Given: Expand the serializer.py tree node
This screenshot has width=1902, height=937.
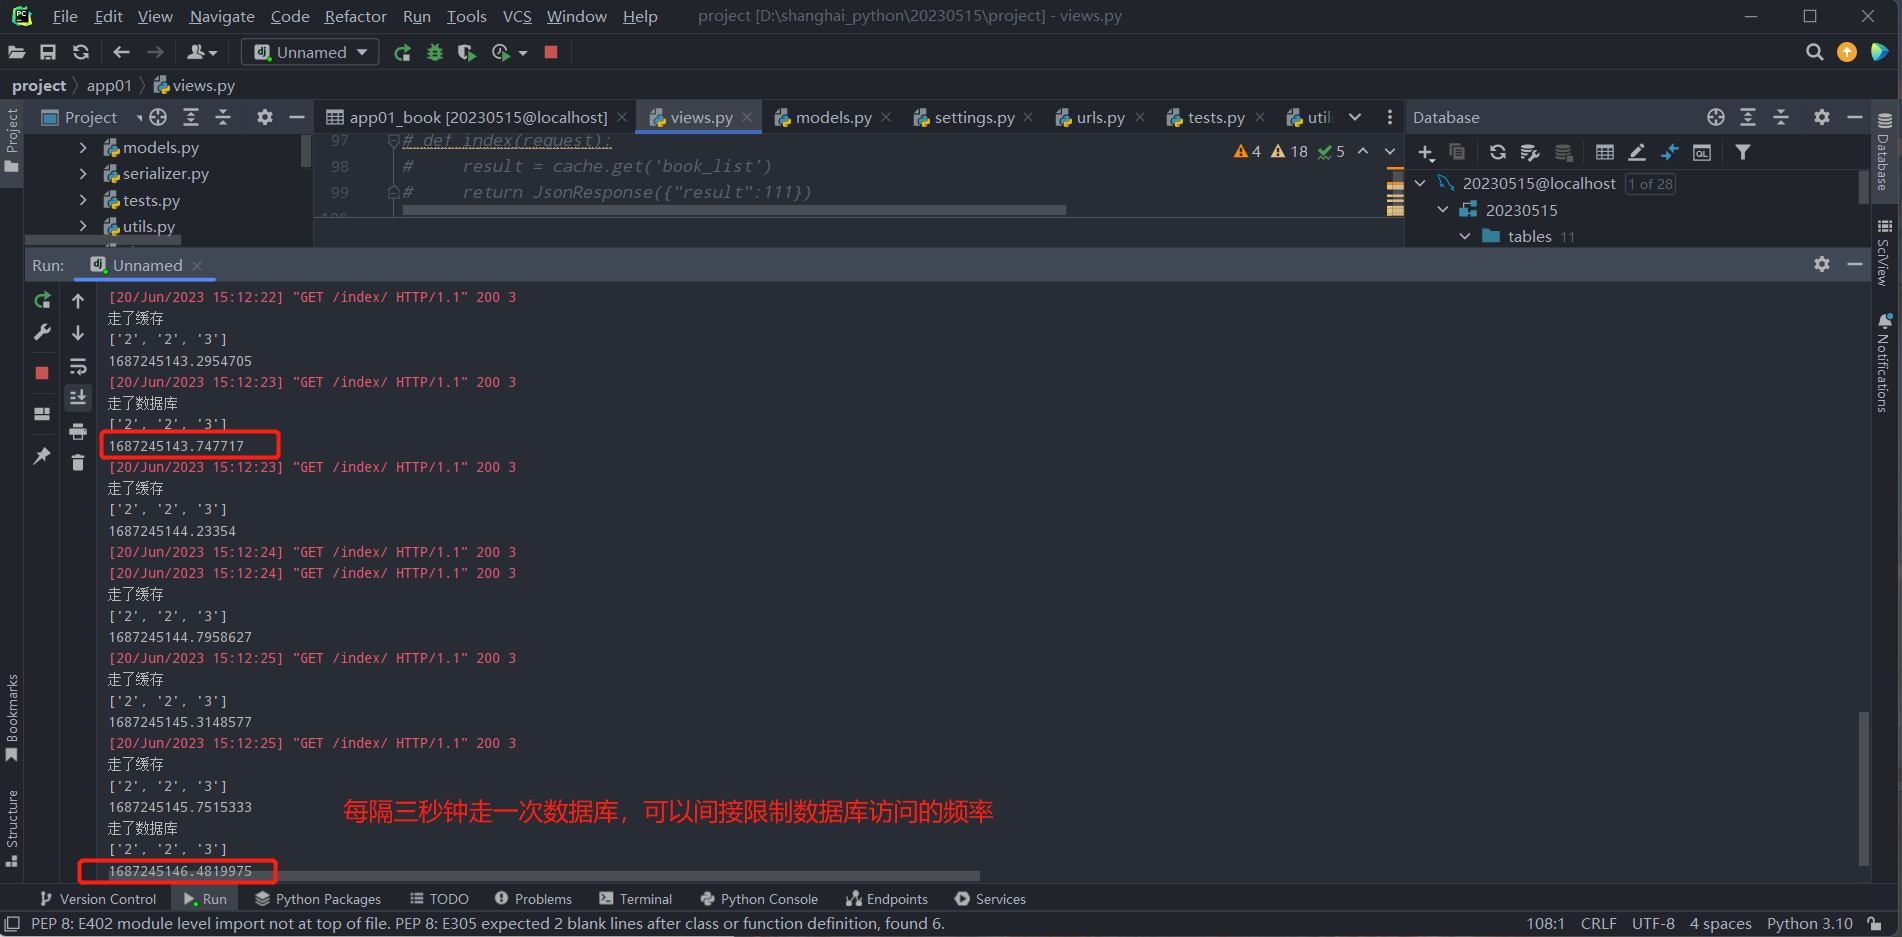Looking at the screenshot, I should [x=83, y=173].
